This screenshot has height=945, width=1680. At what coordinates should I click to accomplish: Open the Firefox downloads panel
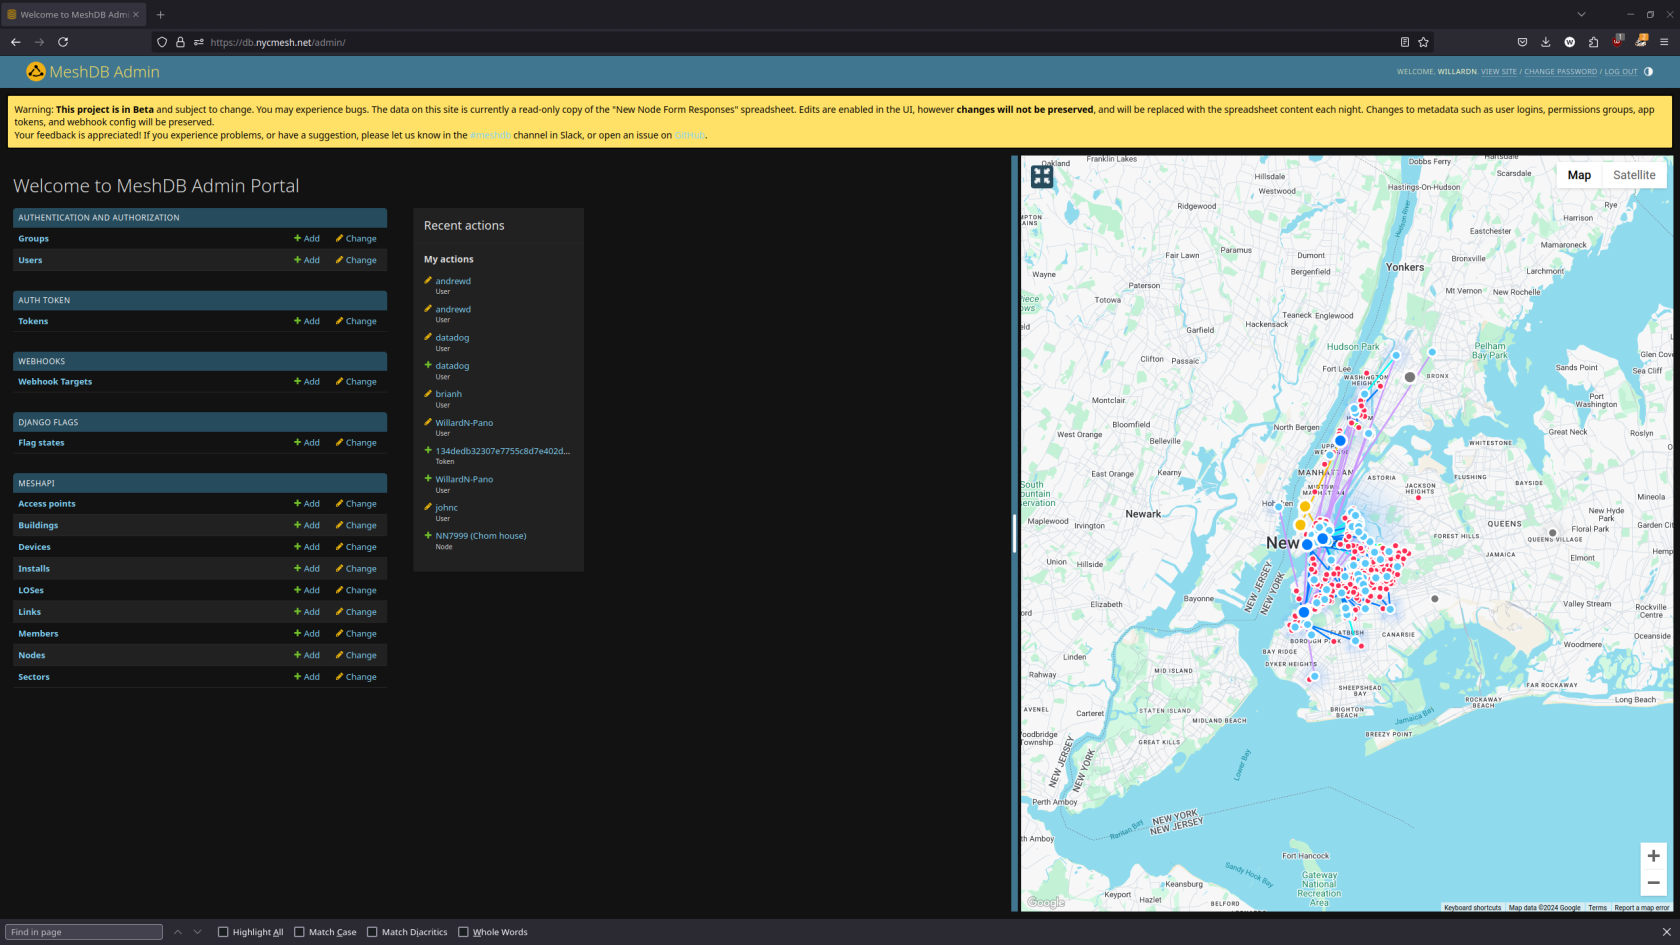point(1546,42)
